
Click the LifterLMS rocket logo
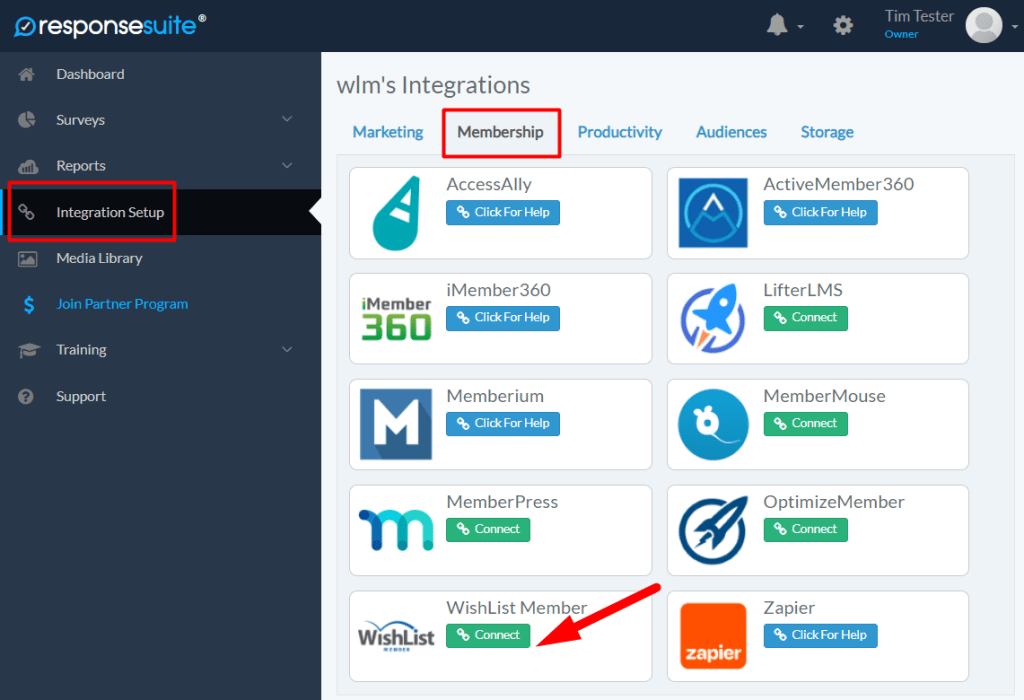pos(712,318)
